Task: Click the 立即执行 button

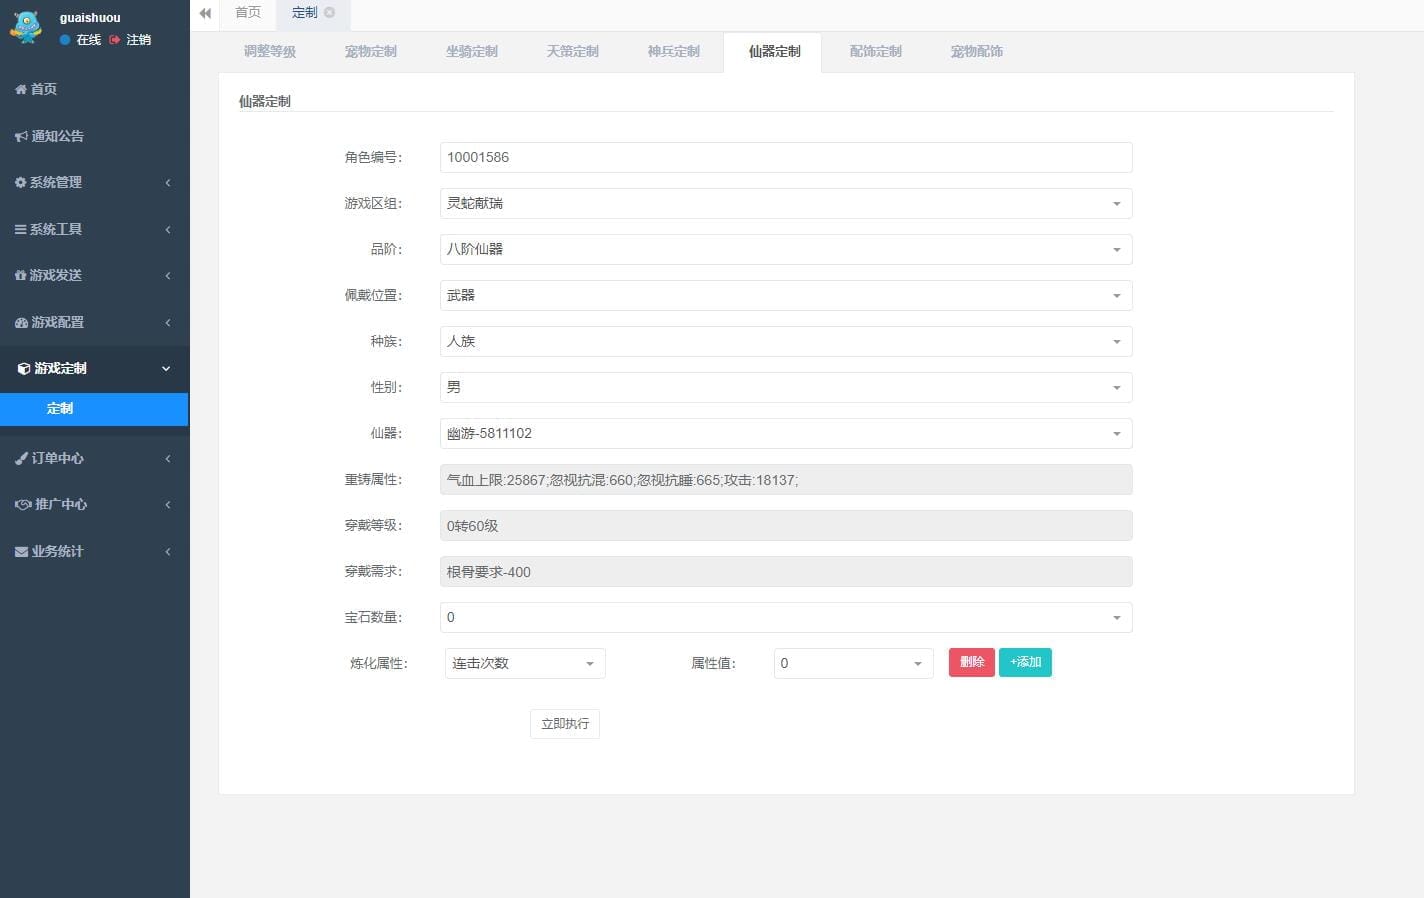Action: click(x=564, y=723)
